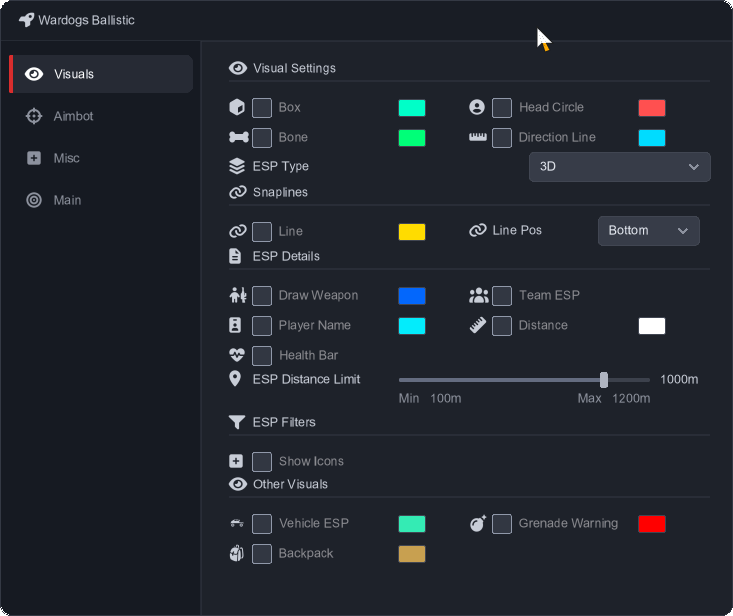The image size is (733, 616).
Task: Click the funnel icon beside ESP Filters
Action: tap(237, 422)
